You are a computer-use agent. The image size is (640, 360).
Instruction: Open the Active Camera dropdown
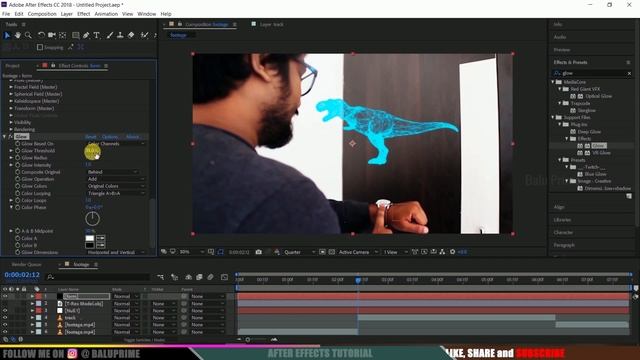click(x=358, y=252)
